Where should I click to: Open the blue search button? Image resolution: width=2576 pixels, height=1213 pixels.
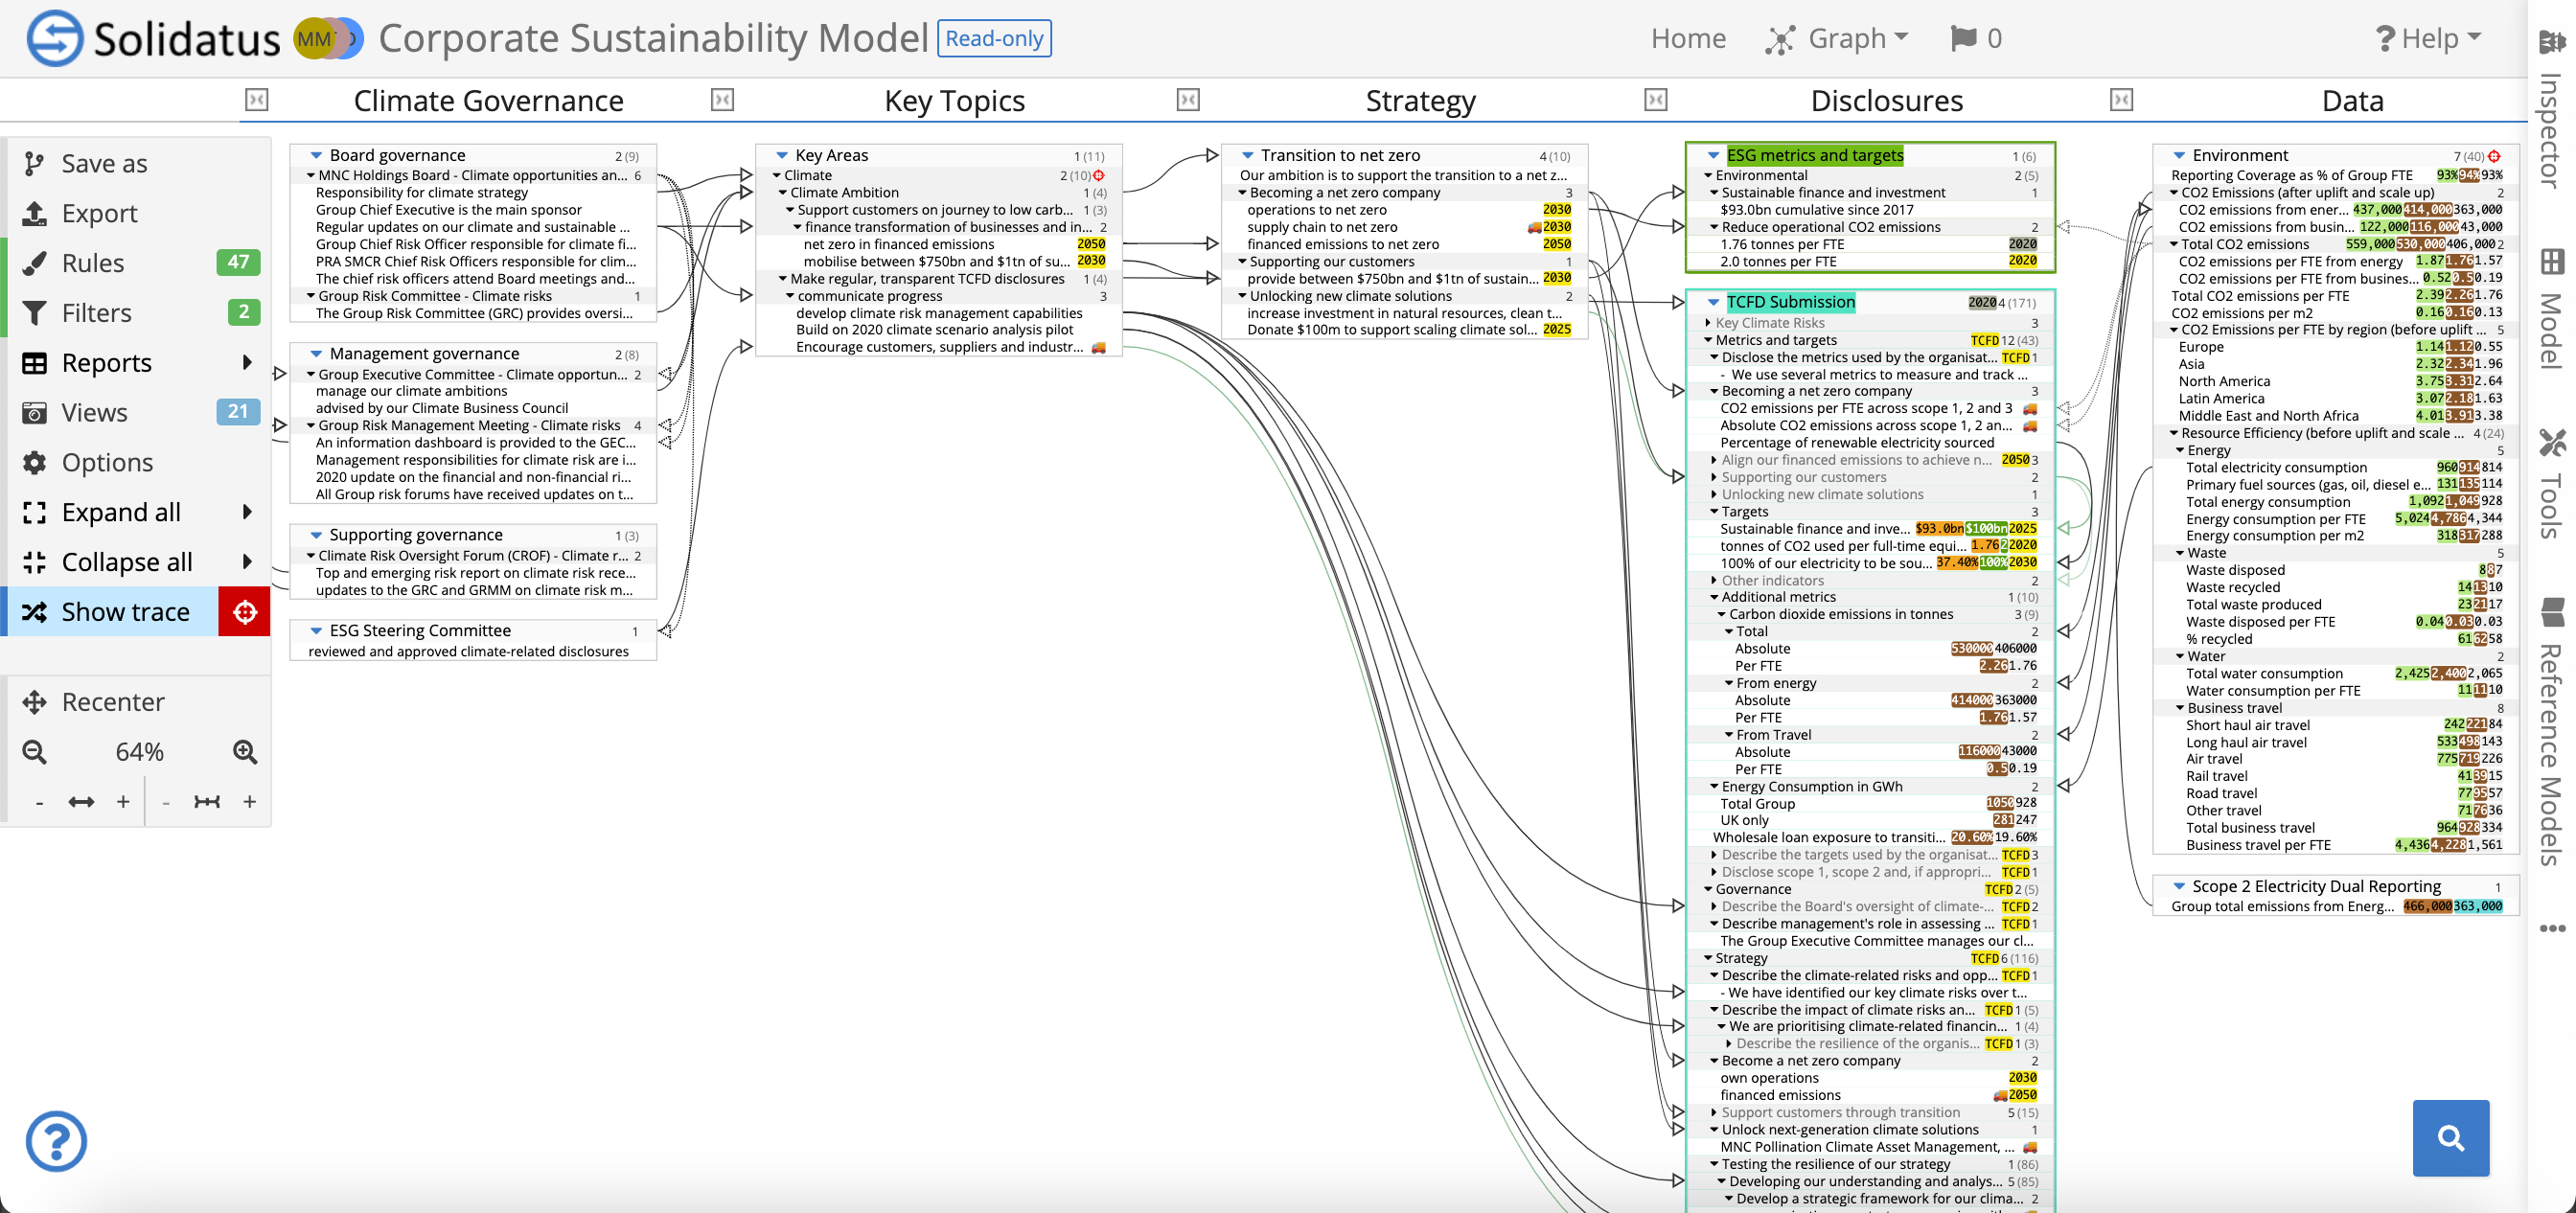[2450, 1138]
